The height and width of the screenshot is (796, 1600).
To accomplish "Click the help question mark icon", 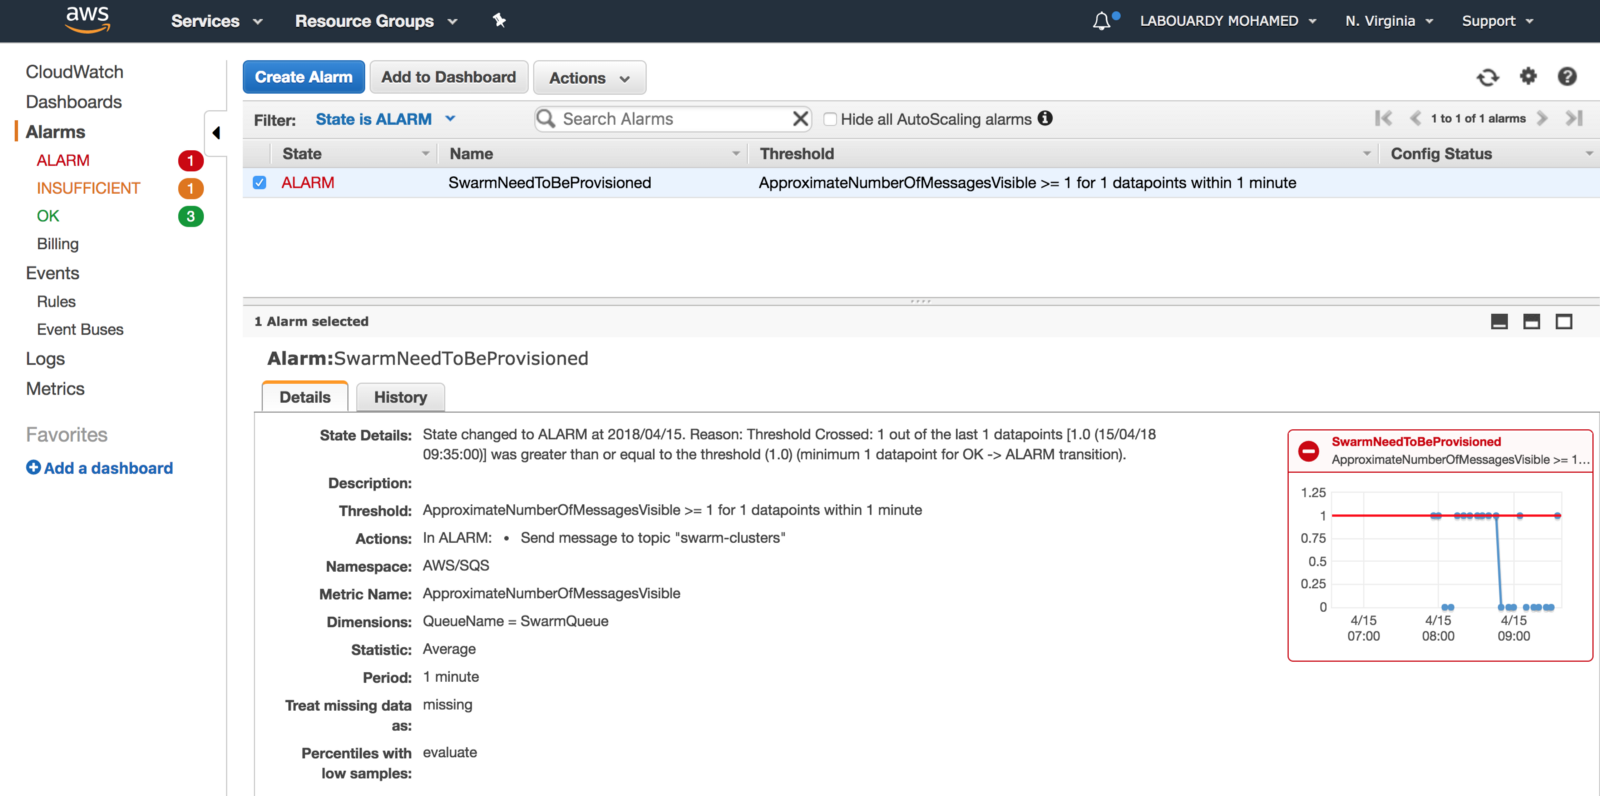I will tap(1567, 76).
